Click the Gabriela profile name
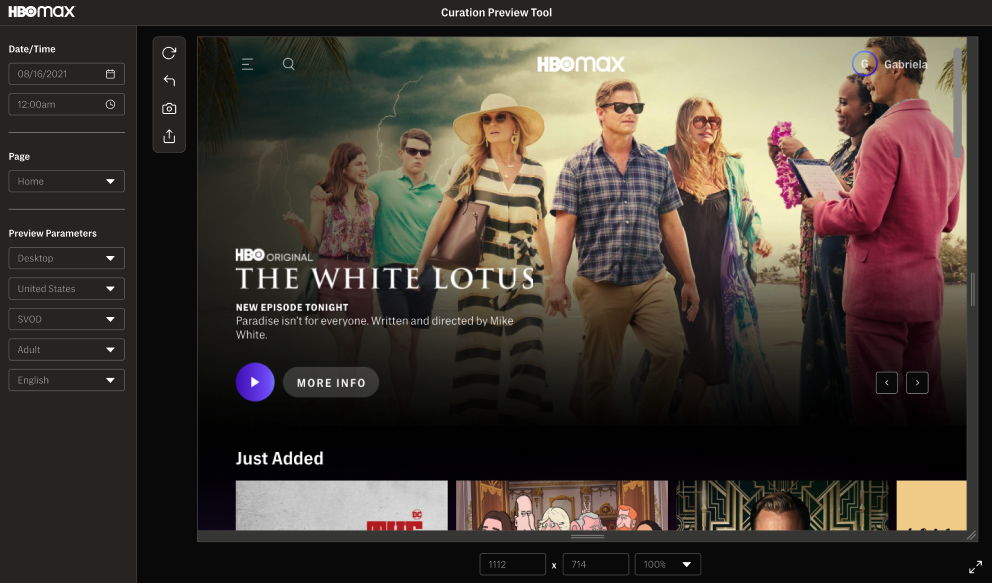Screen dimensions: 992x583 click(906, 64)
